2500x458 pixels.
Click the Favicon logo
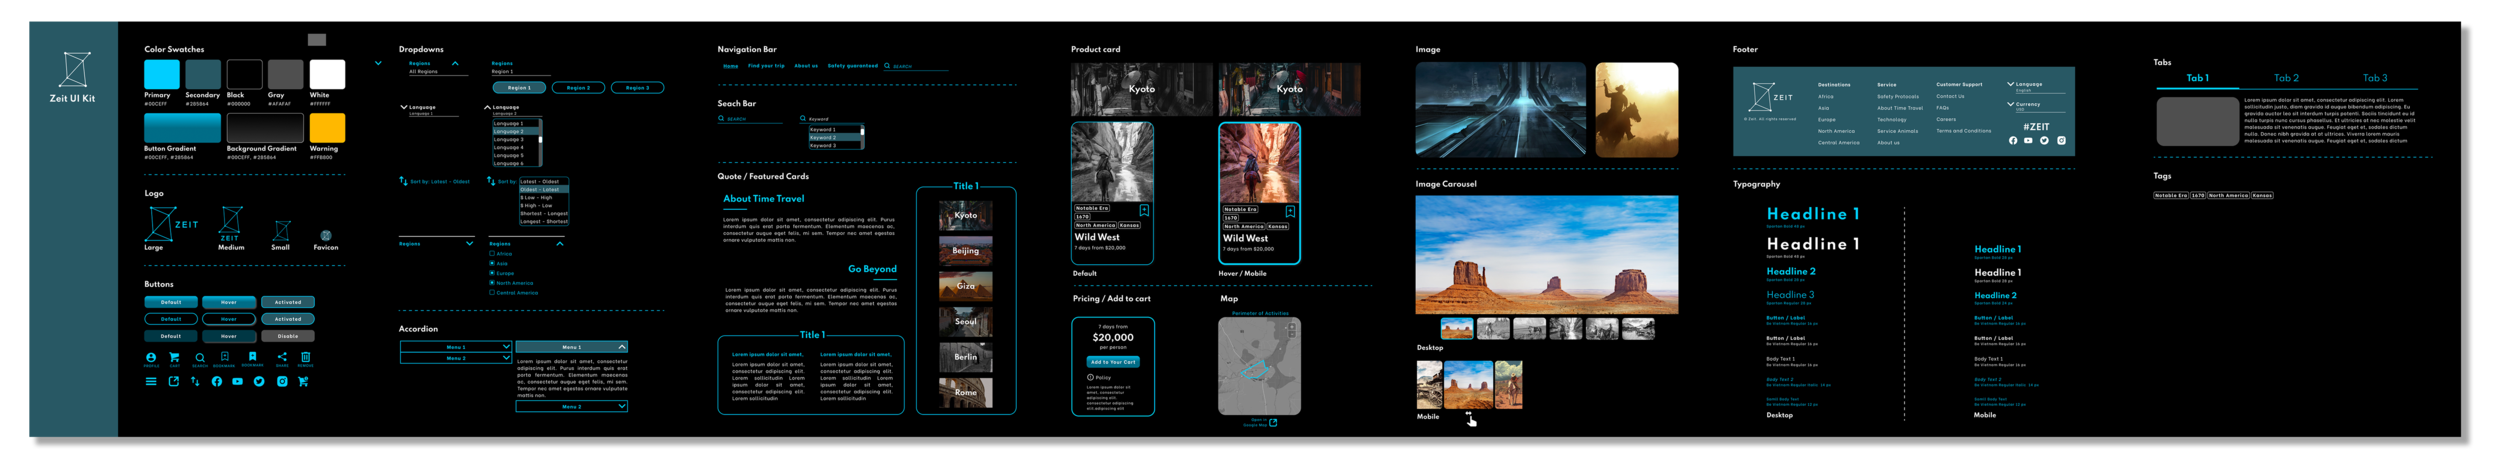[x=326, y=236]
